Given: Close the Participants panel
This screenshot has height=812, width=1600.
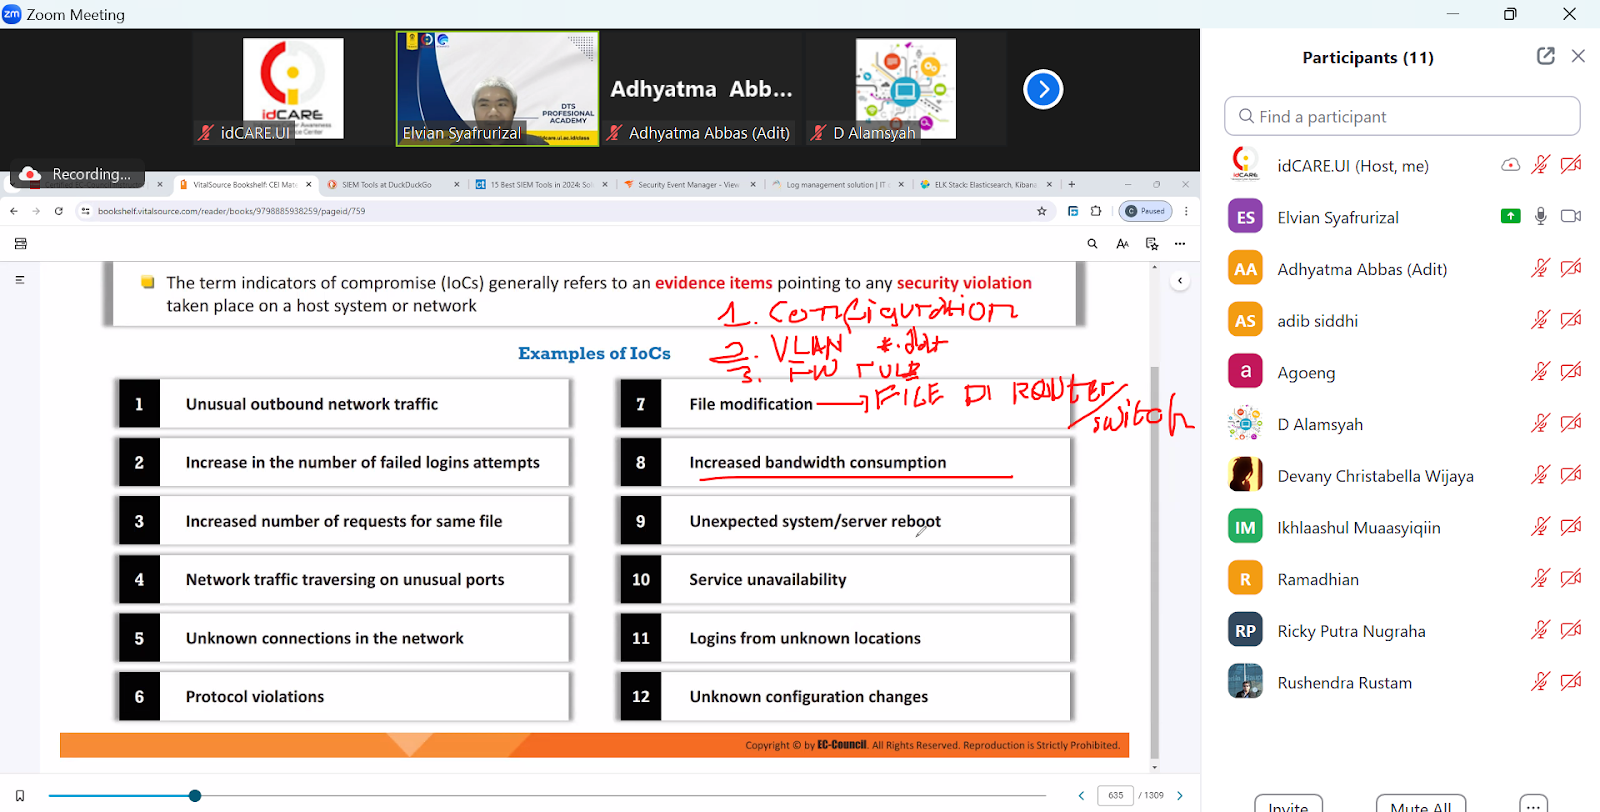Looking at the screenshot, I should click(1578, 56).
